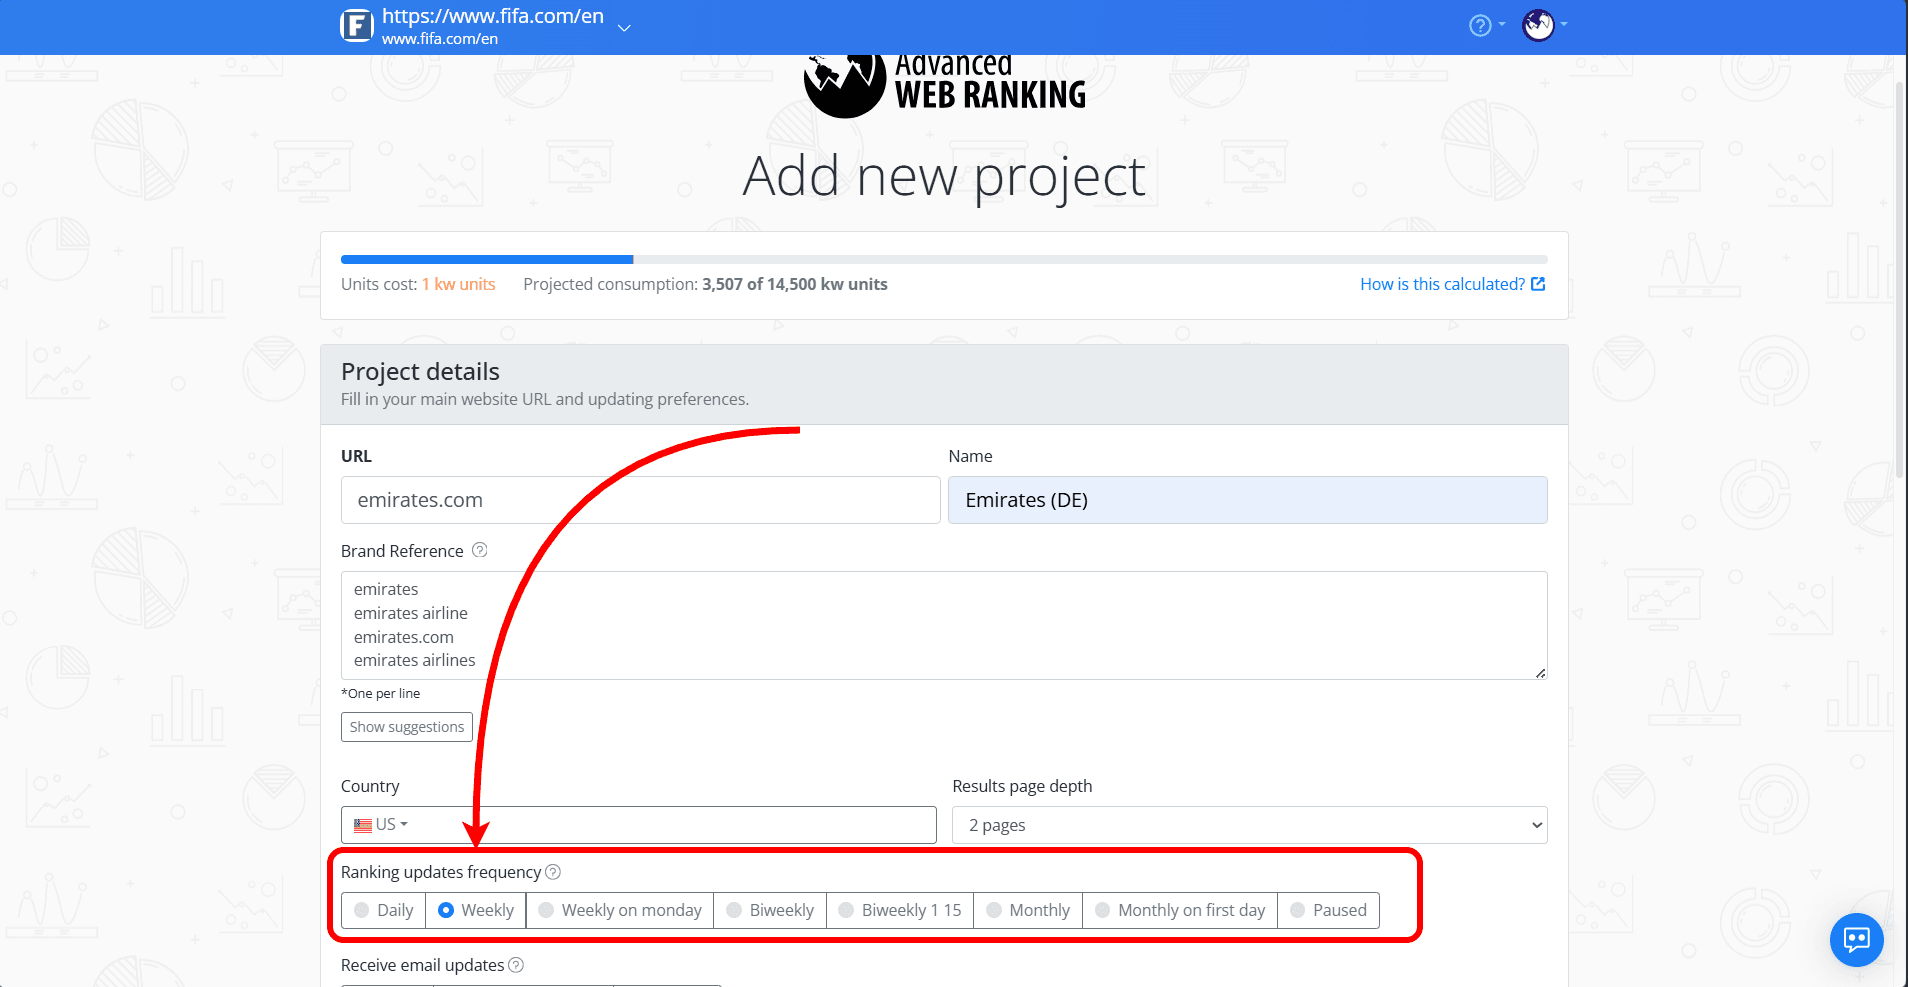Select Biweekly 1 15 frequency
Viewport: 1908px width, 987px height.
pyautogui.click(x=900, y=910)
